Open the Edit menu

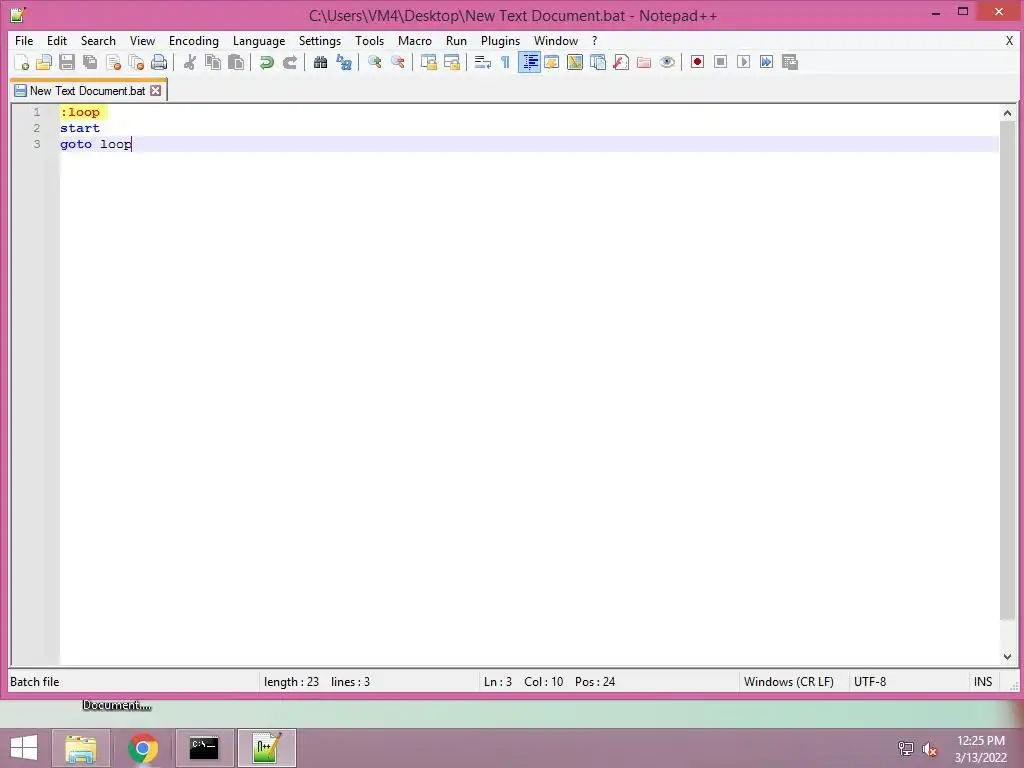point(57,40)
